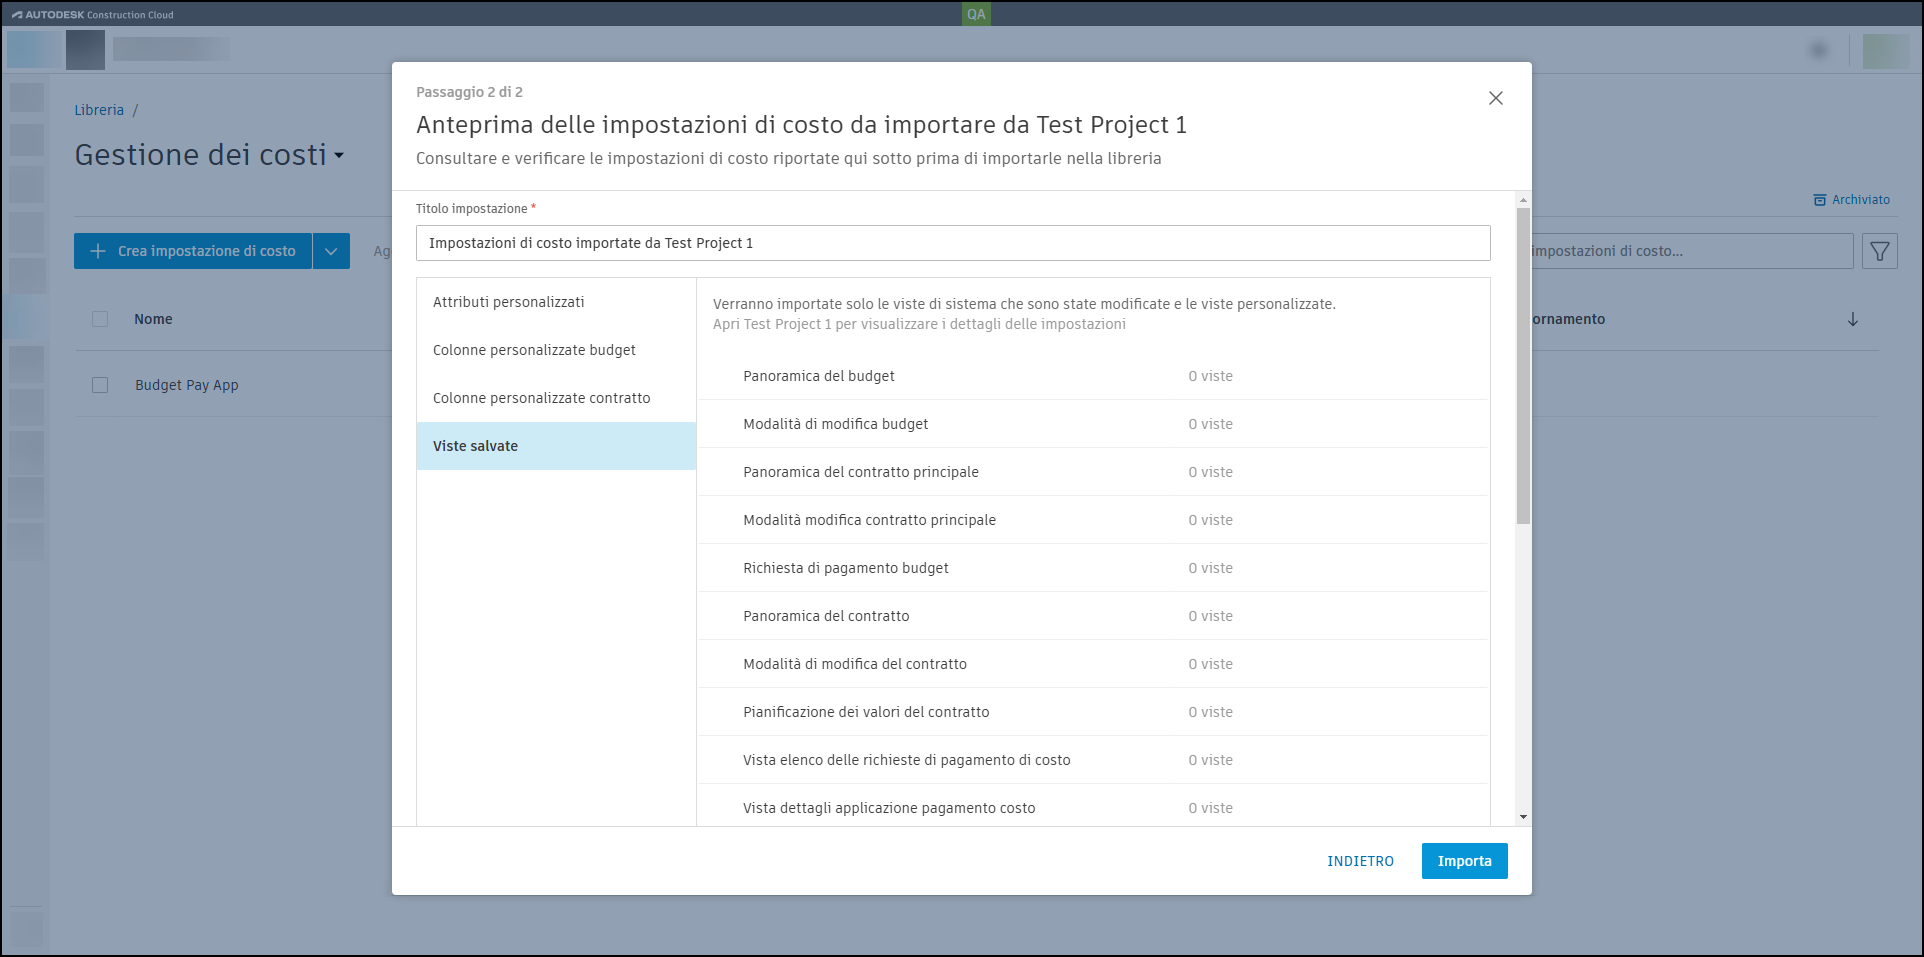The height and width of the screenshot is (957, 1924).
Task: Go back with the INDIETRO button
Action: (1360, 861)
